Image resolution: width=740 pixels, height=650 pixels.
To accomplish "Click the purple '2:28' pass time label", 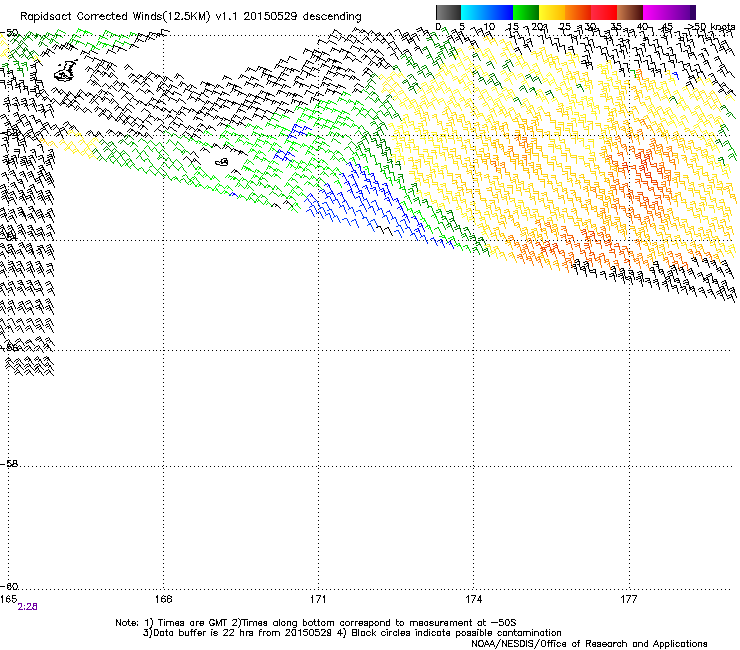I will click(27, 607).
